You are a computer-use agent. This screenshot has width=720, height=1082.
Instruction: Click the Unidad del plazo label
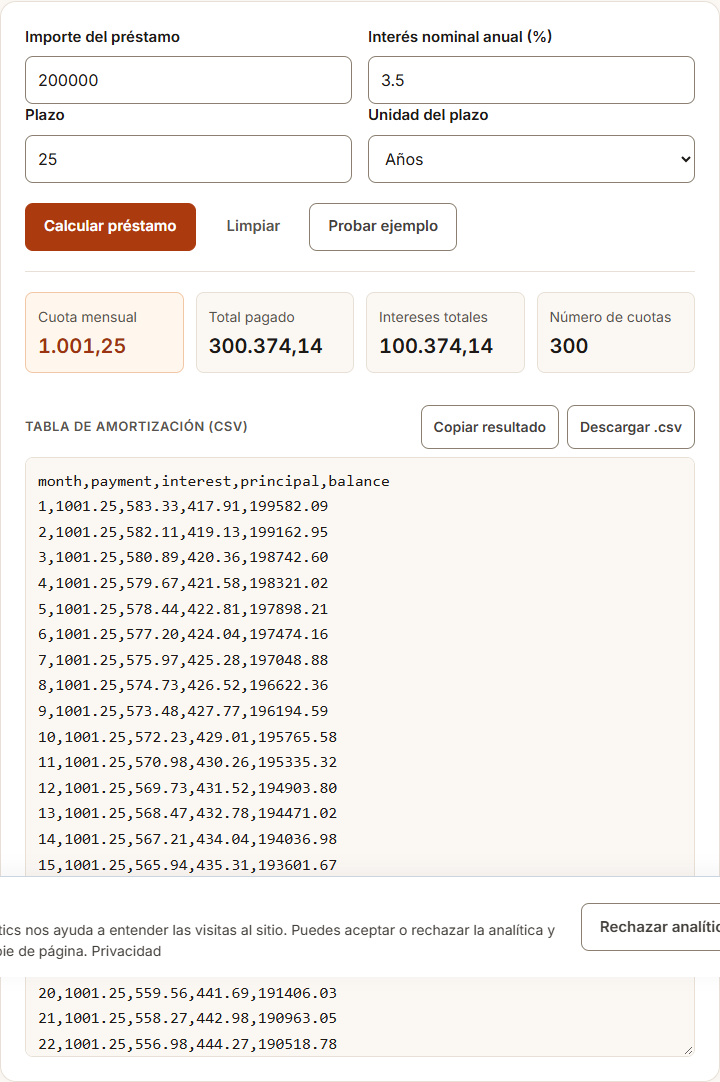coord(428,115)
